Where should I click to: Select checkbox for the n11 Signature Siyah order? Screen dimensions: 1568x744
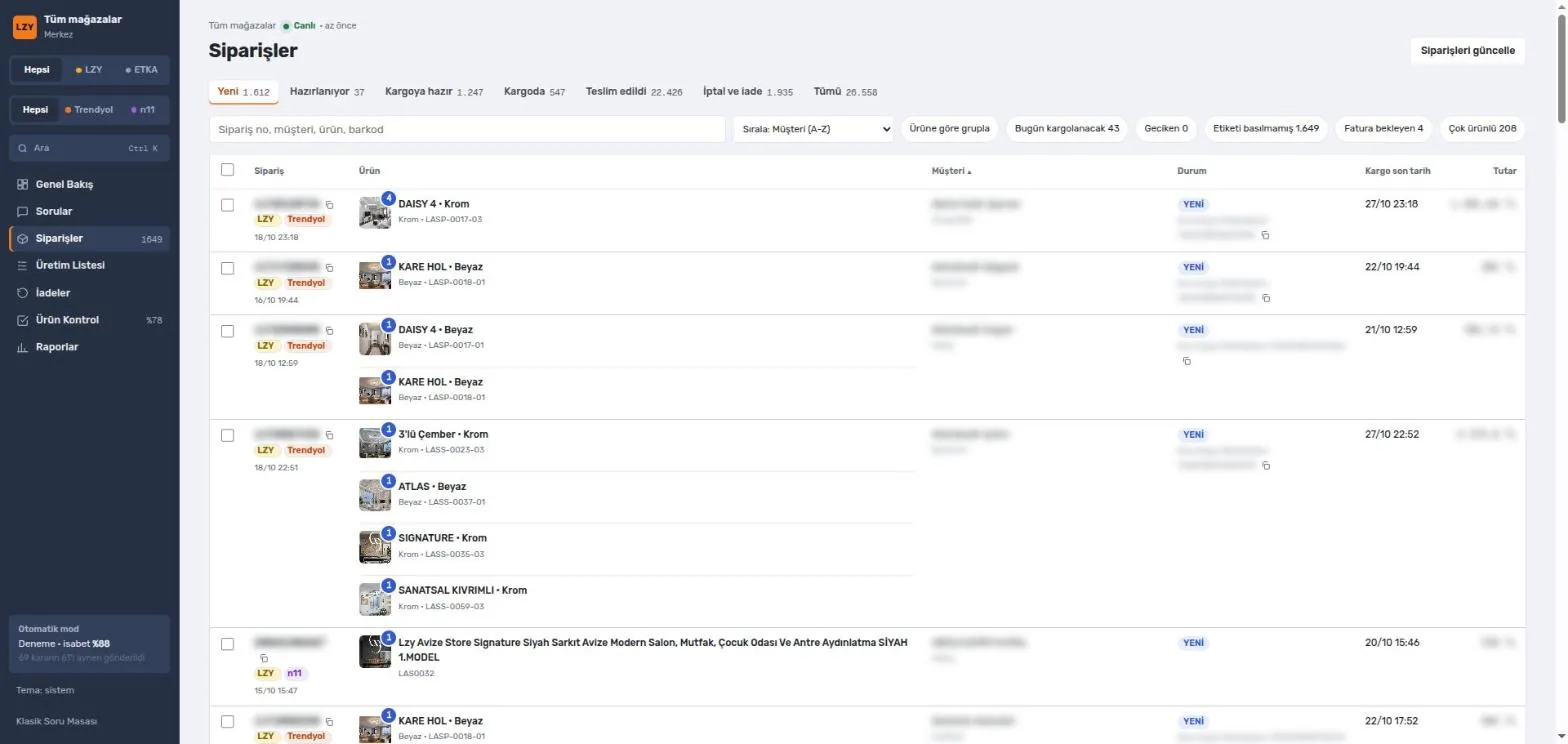[227, 644]
